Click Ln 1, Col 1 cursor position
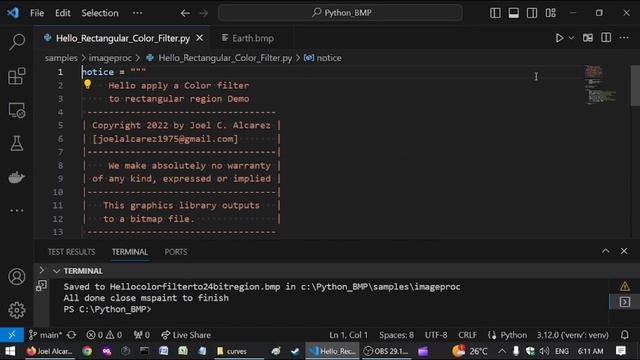 click(348, 335)
